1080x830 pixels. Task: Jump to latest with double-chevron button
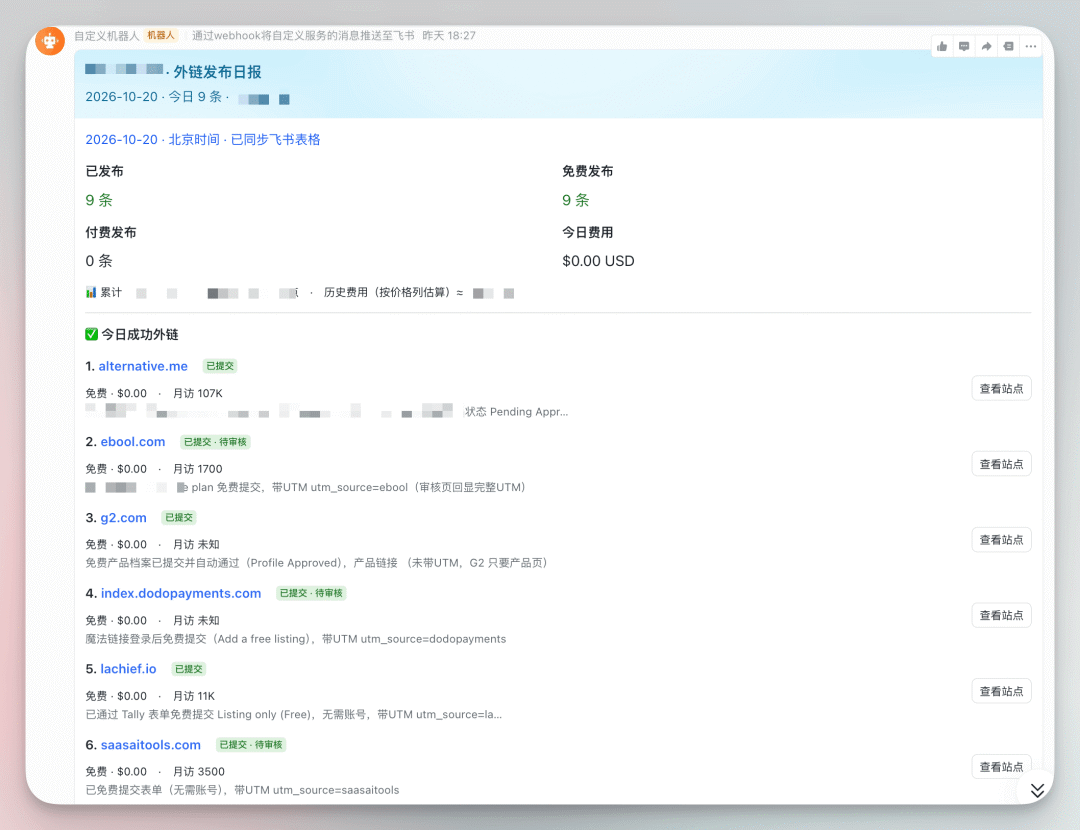click(1037, 789)
